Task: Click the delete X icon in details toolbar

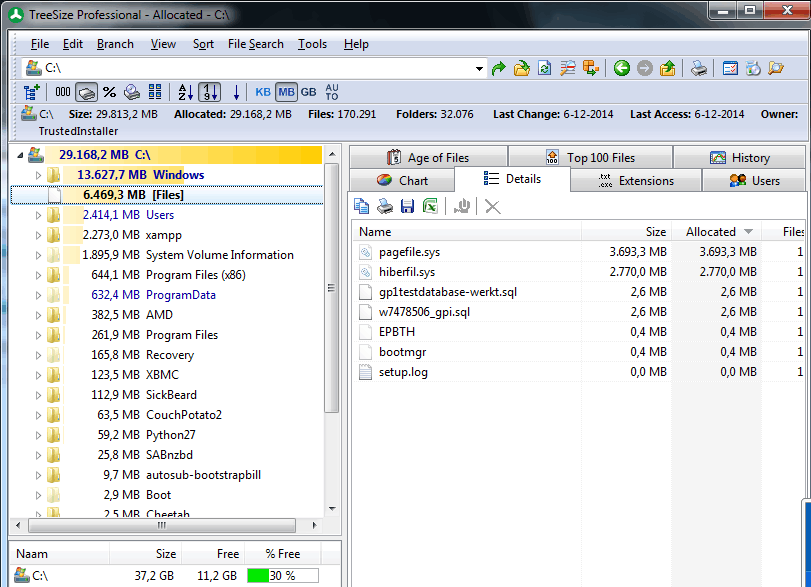Action: [492, 206]
